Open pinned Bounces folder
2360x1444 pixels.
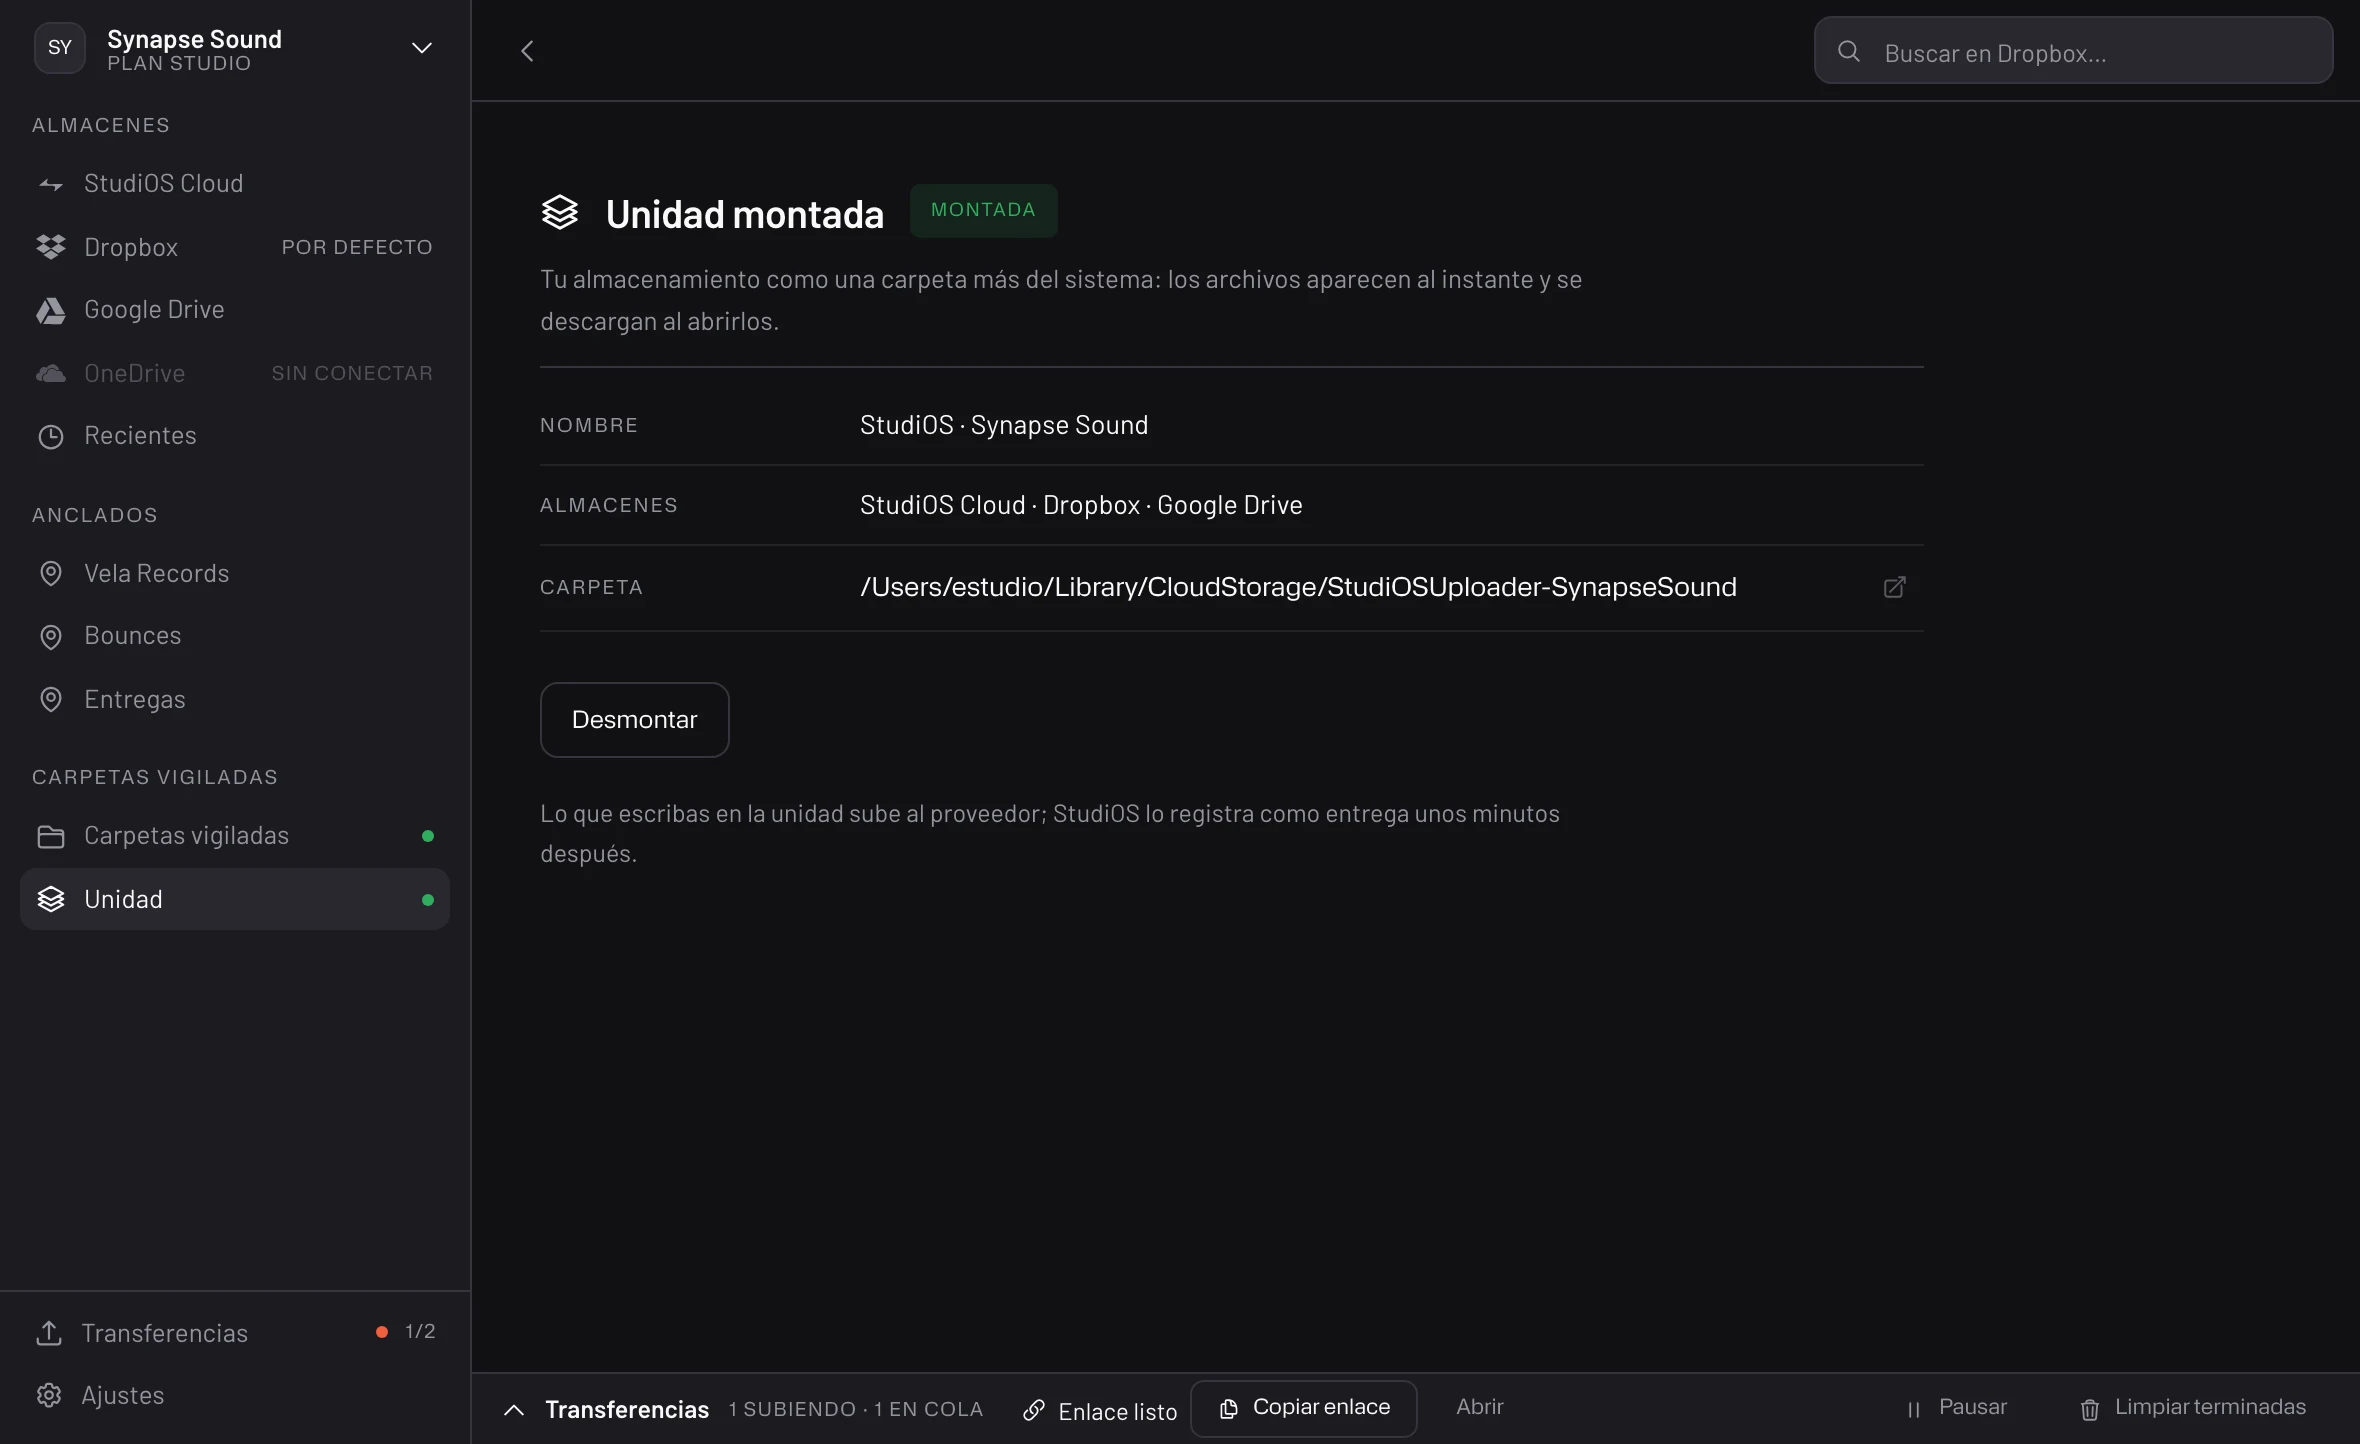(x=235, y=636)
